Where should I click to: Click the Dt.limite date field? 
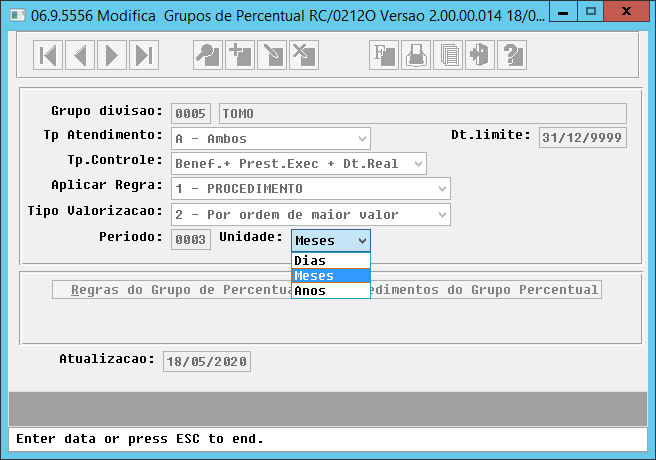pyautogui.click(x=582, y=138)
